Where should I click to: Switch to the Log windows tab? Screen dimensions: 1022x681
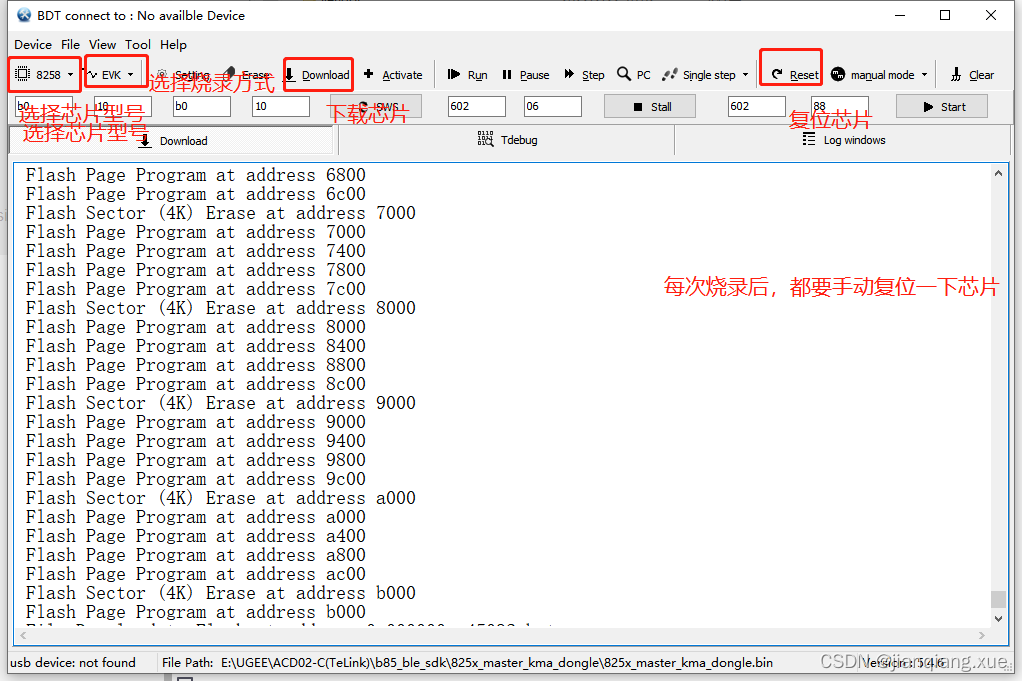pos(843,140)
